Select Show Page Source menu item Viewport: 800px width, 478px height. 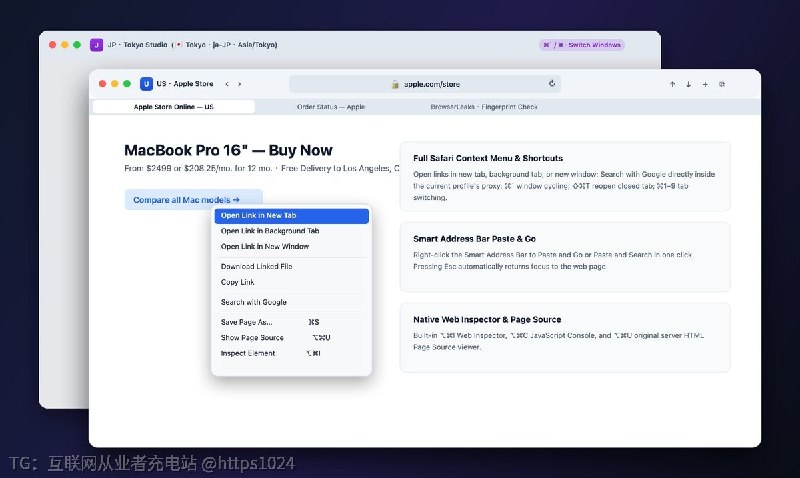(x=291, y=337)
